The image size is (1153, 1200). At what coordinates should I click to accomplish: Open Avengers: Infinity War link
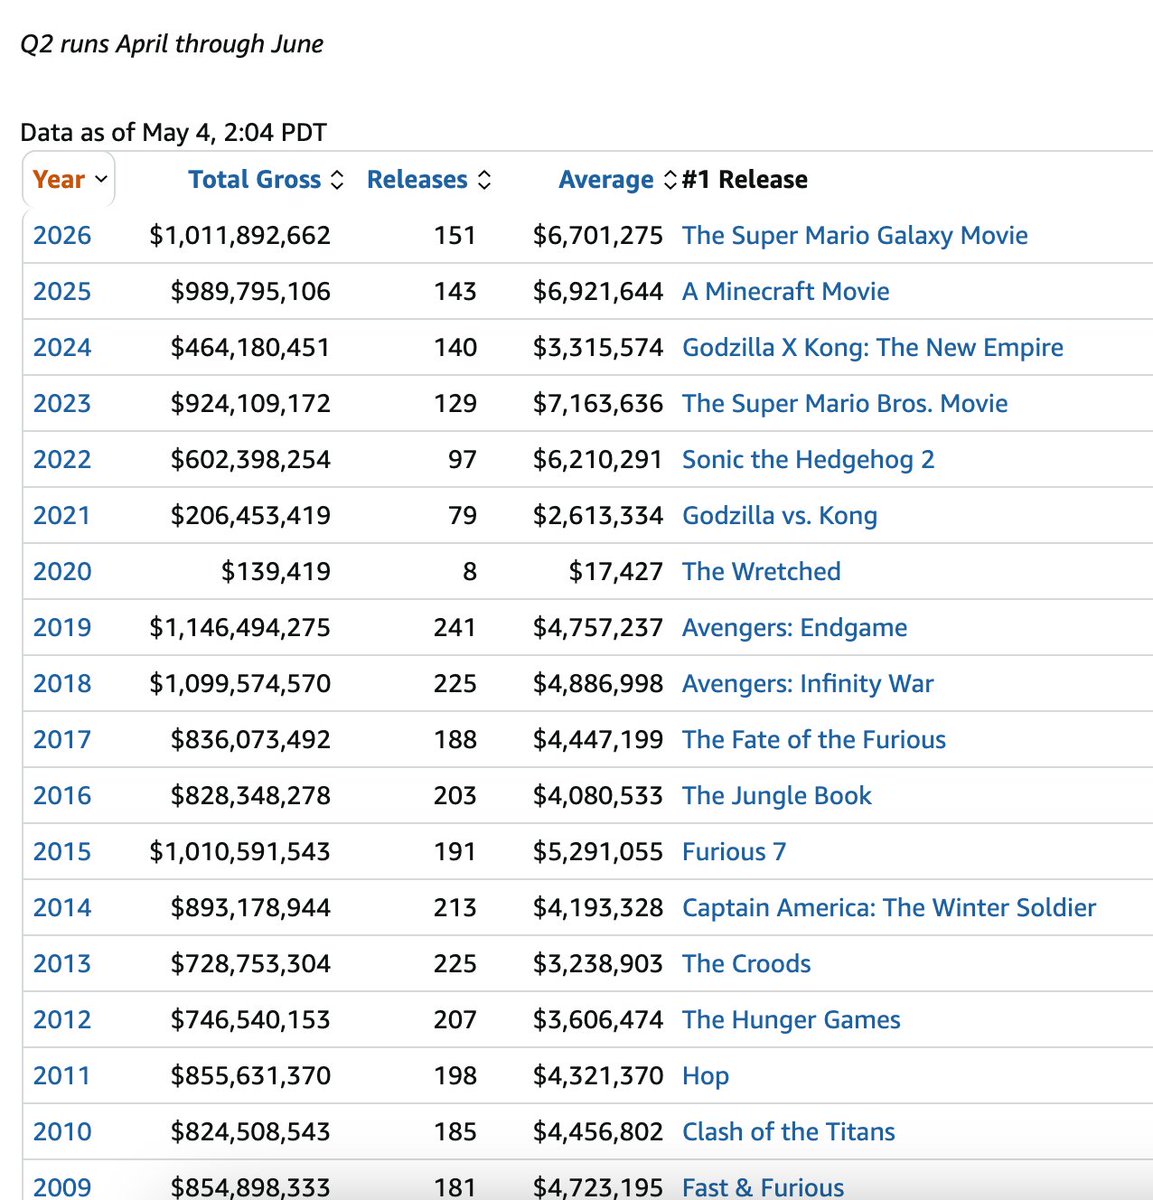click(808, 684)
